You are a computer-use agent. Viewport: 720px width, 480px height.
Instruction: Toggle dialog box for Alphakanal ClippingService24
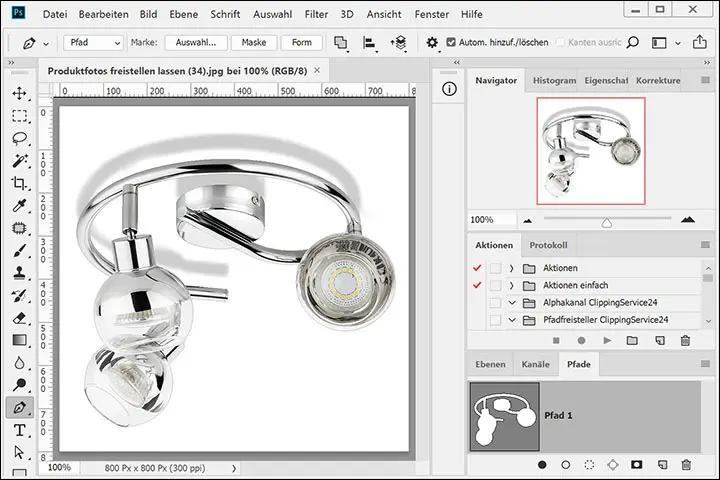495,302
